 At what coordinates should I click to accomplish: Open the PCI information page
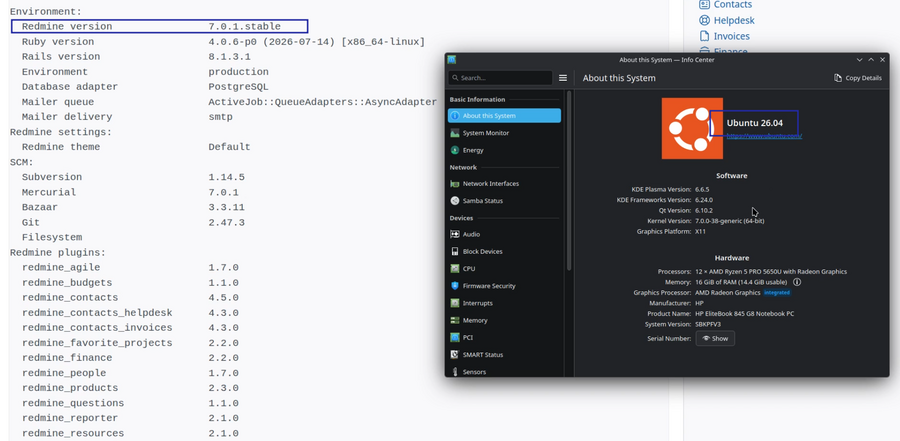coord(505,338)
